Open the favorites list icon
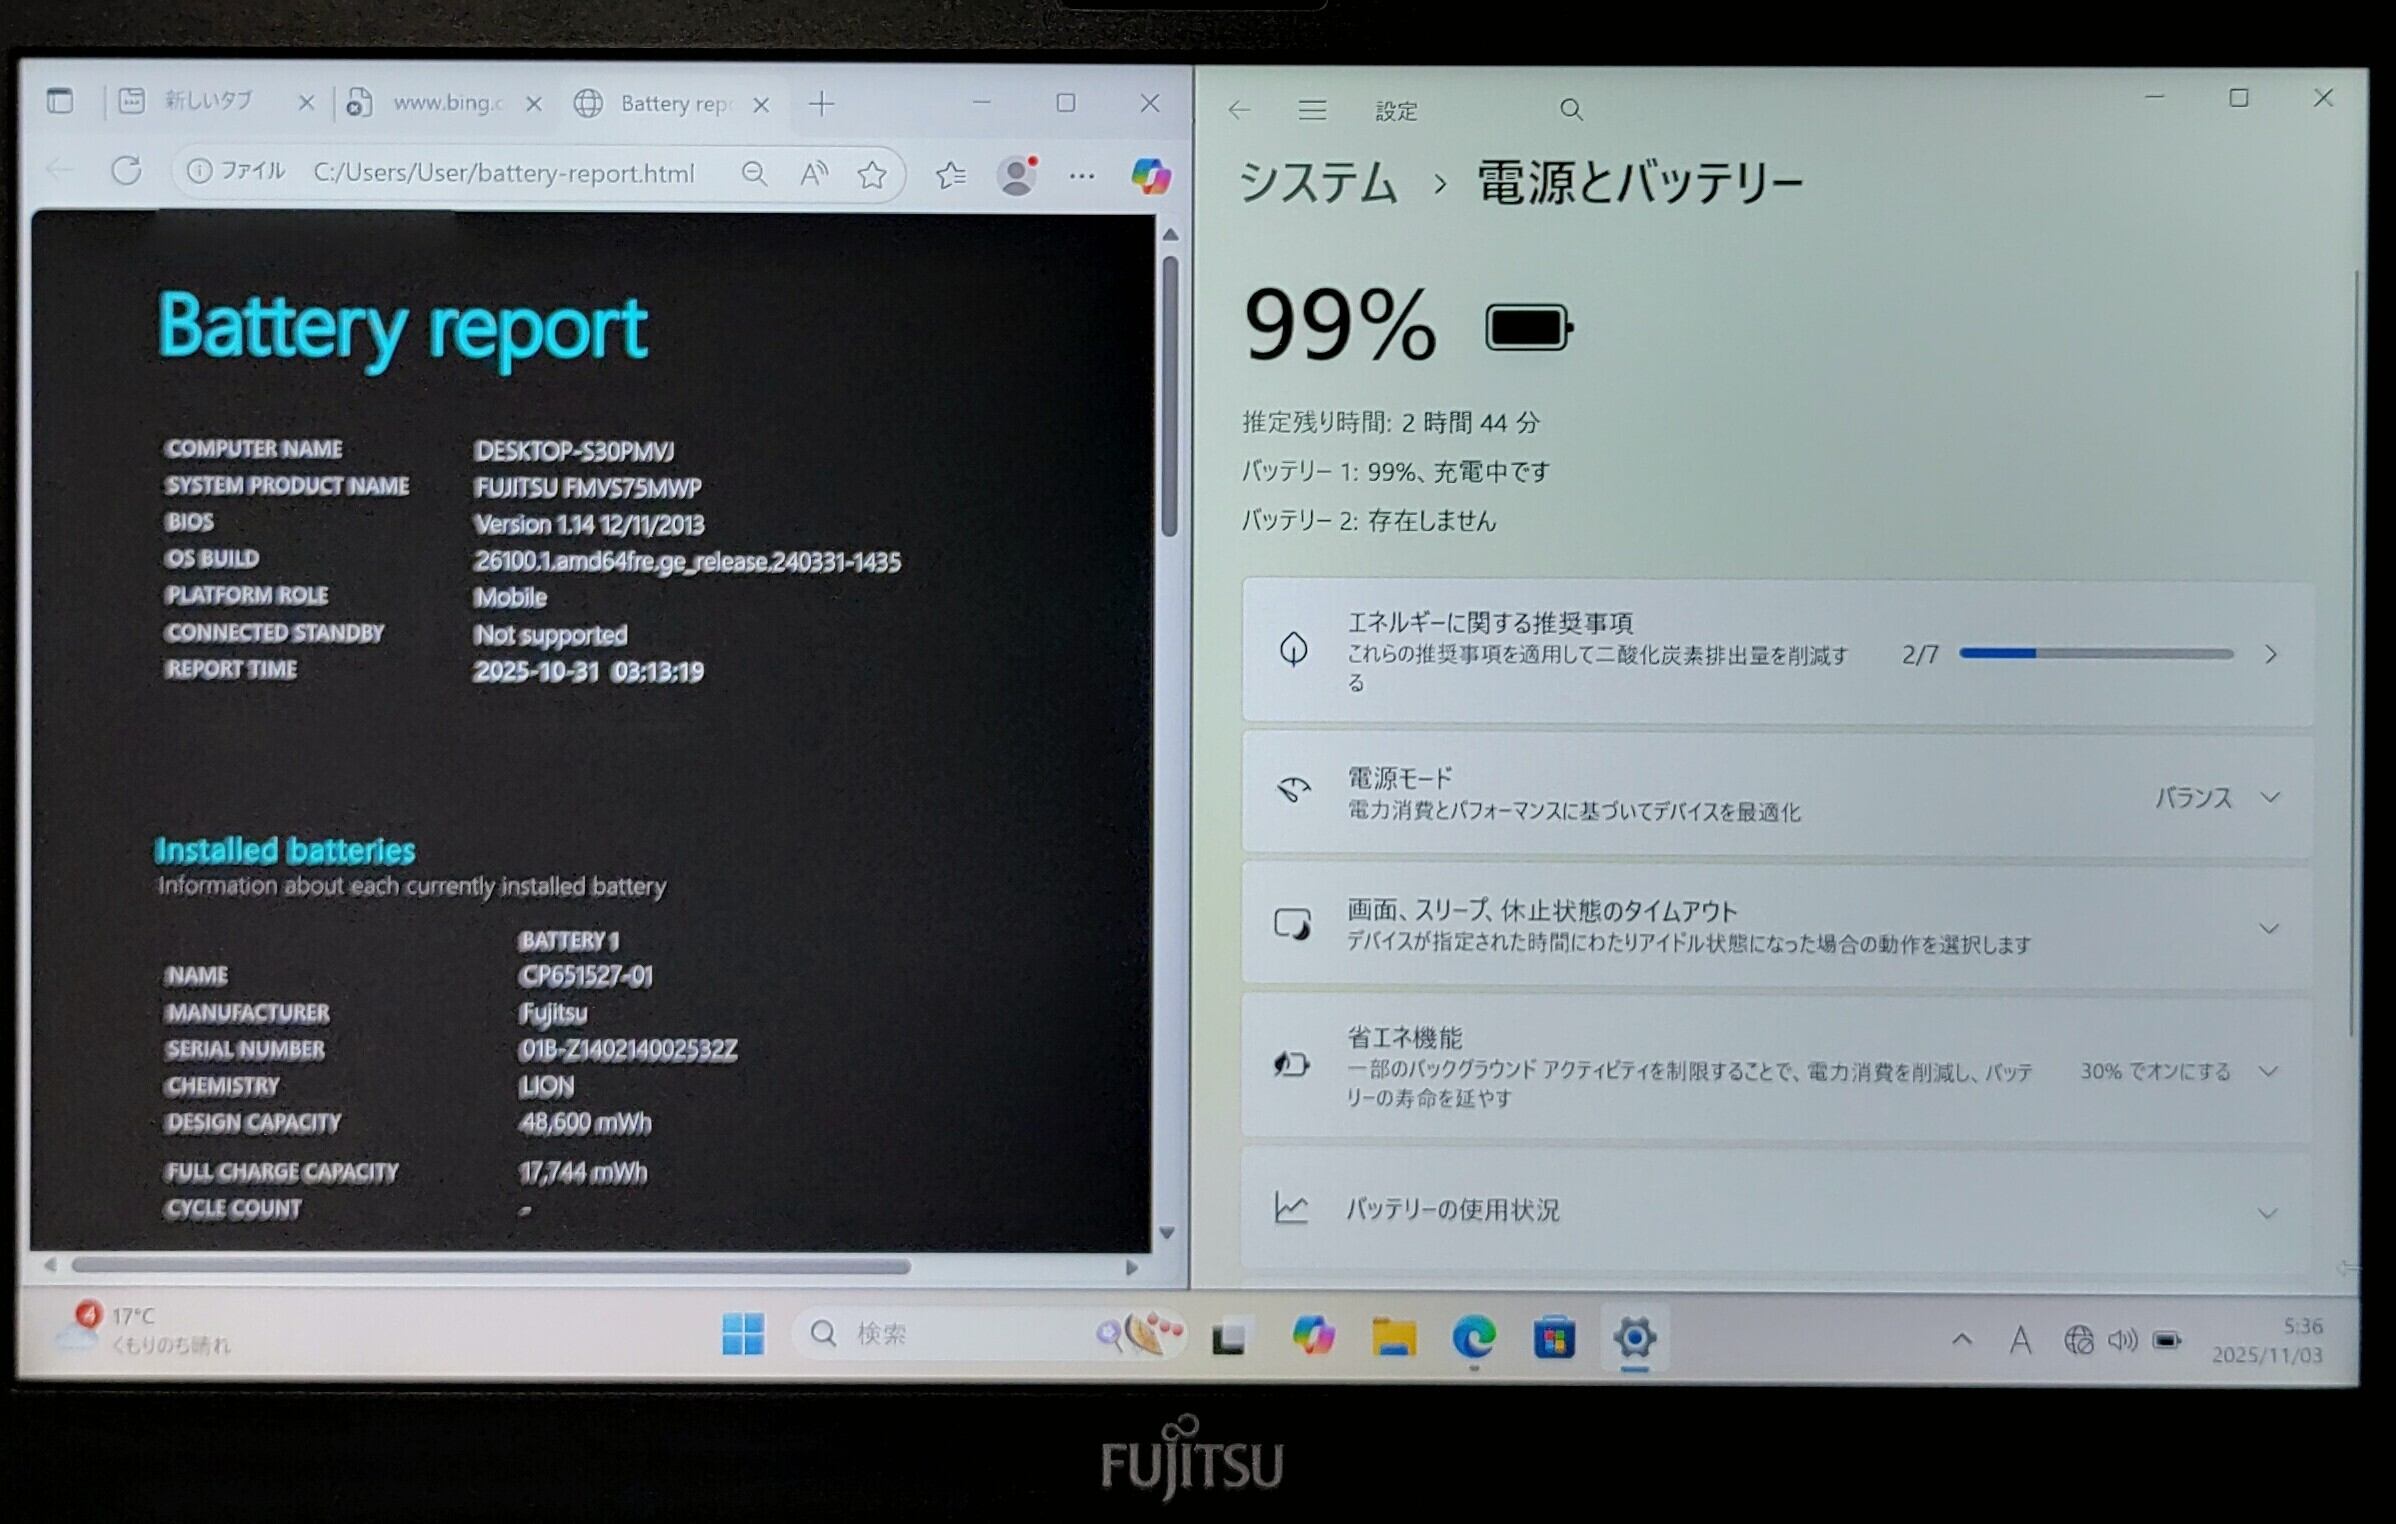2396x1524 pixels. point(950,176)
